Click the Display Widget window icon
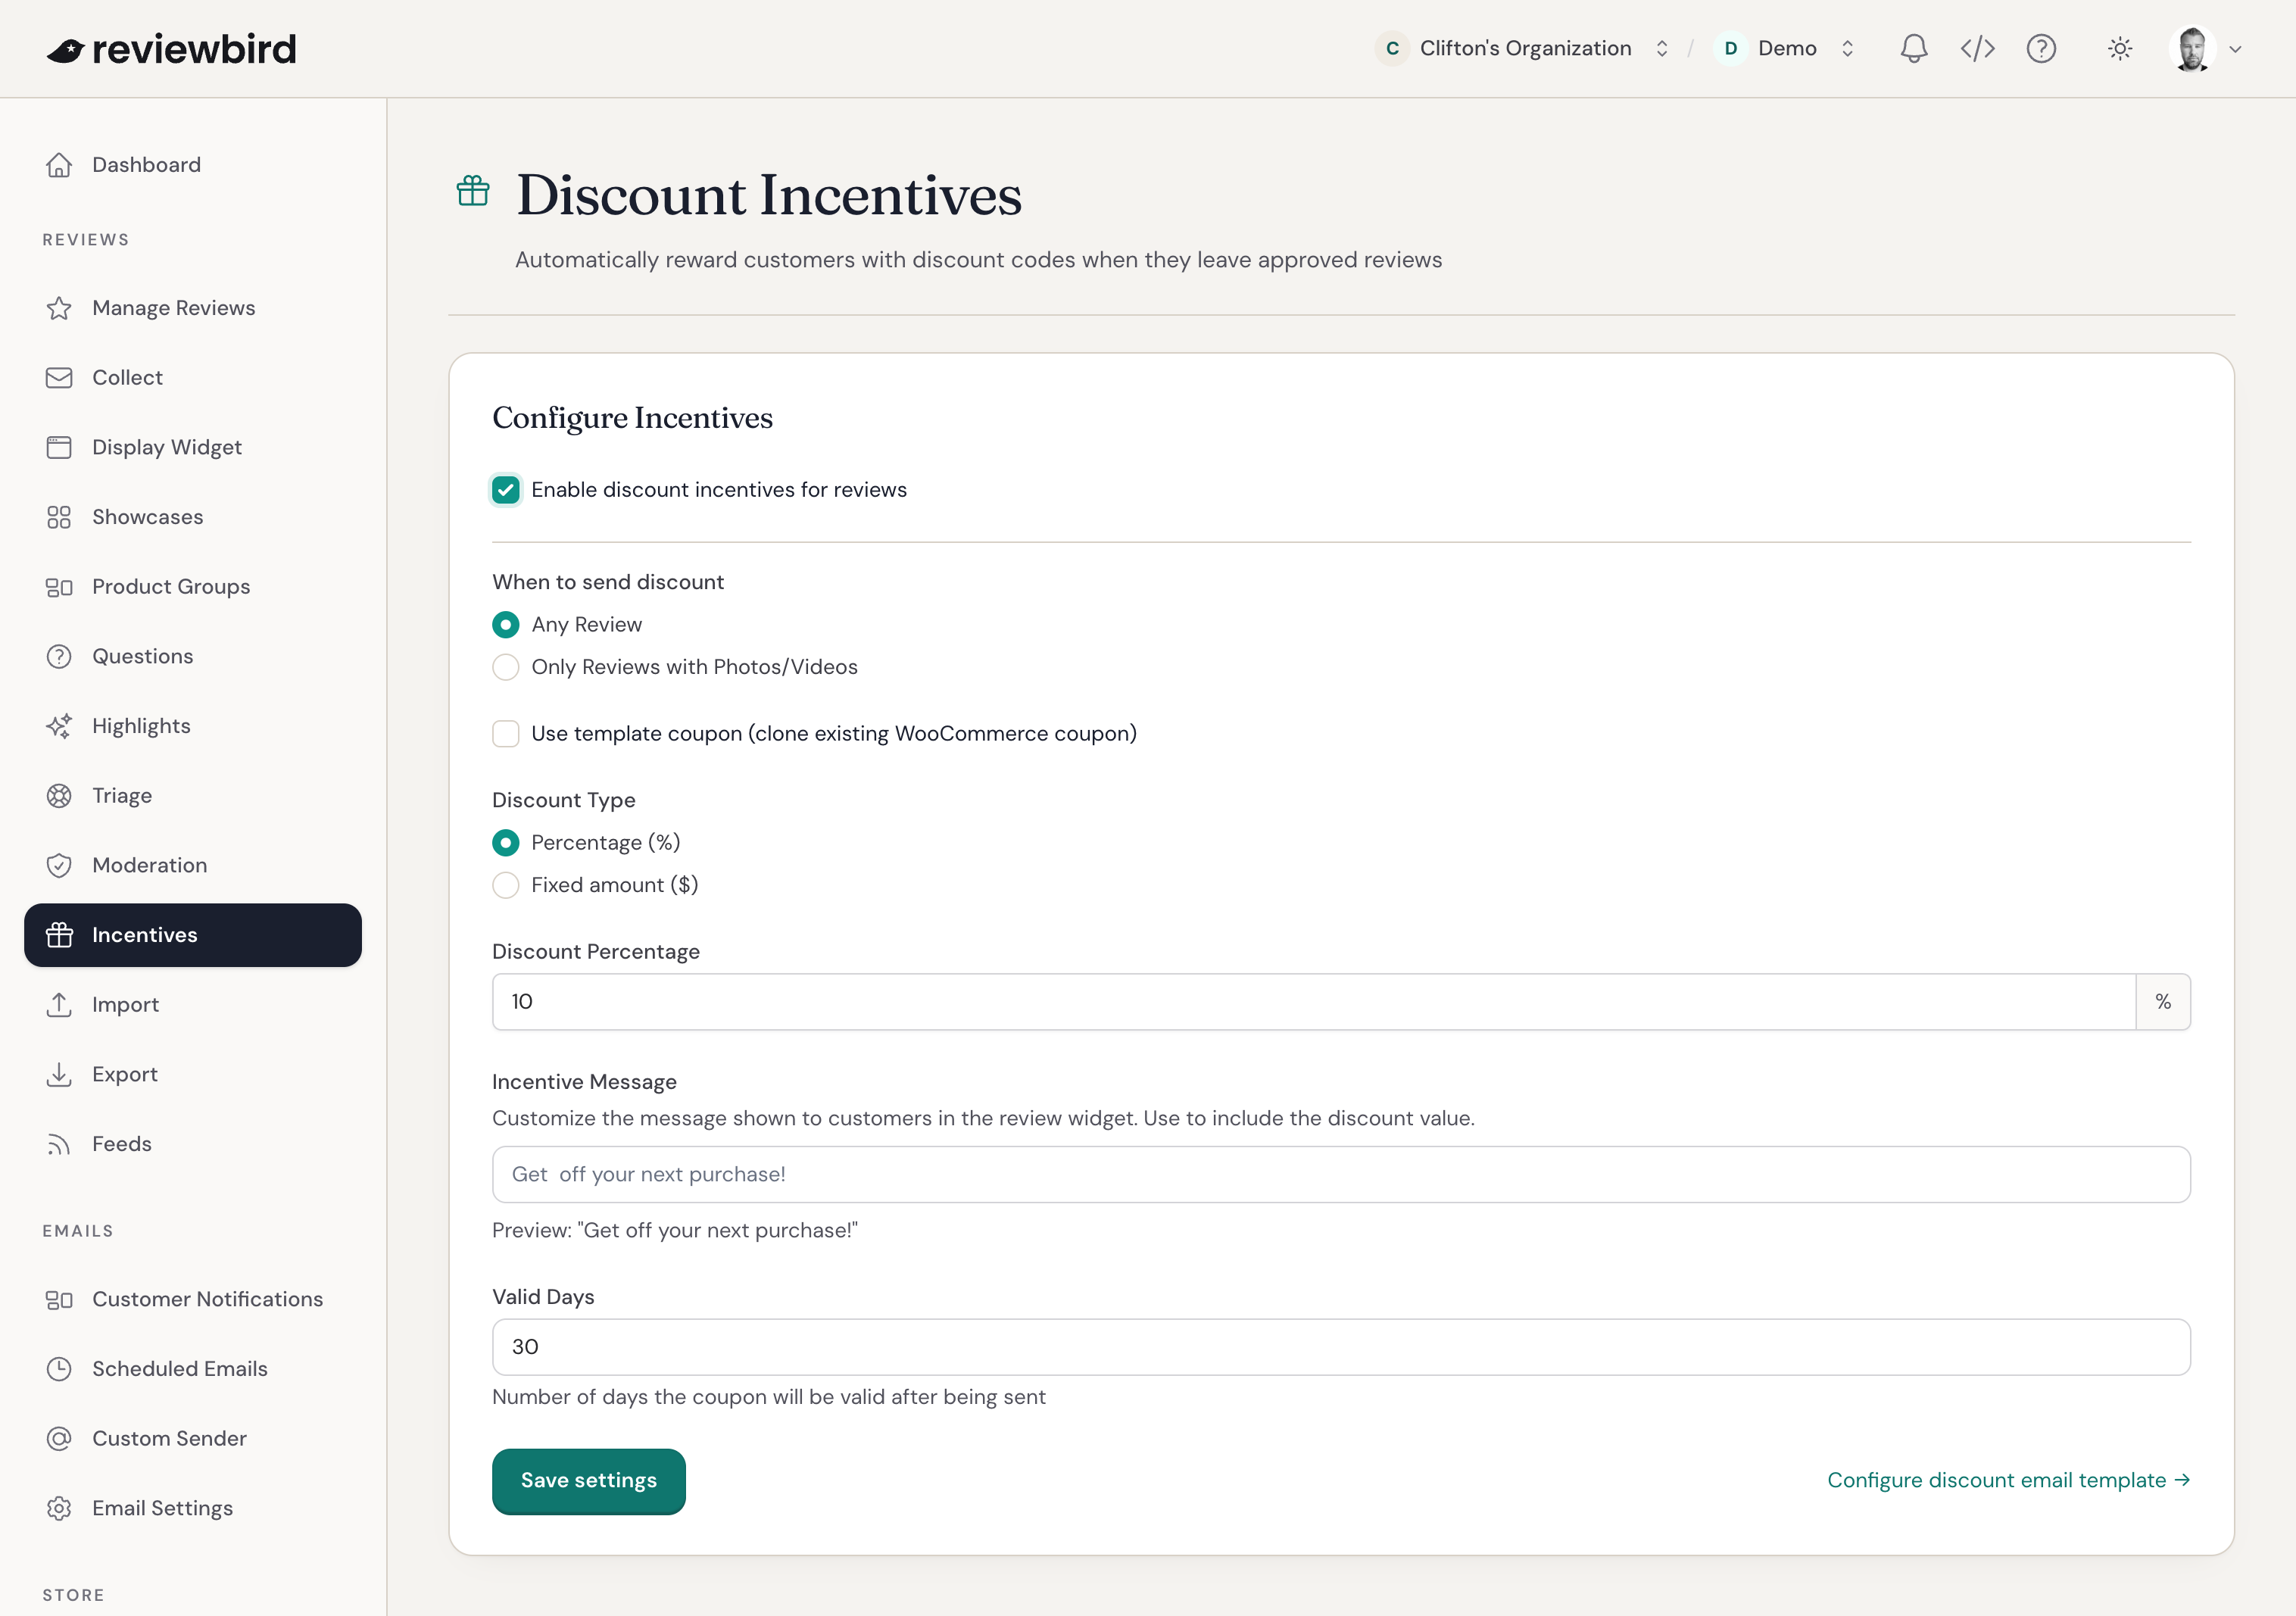Image resolution: width=2296 pixels, height=1616 pixels. point(59,447)
